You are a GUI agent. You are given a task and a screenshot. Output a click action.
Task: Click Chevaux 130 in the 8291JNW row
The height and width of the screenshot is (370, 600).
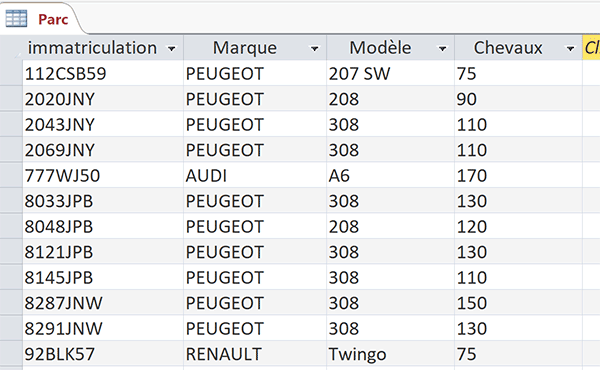tap(518, 328)
